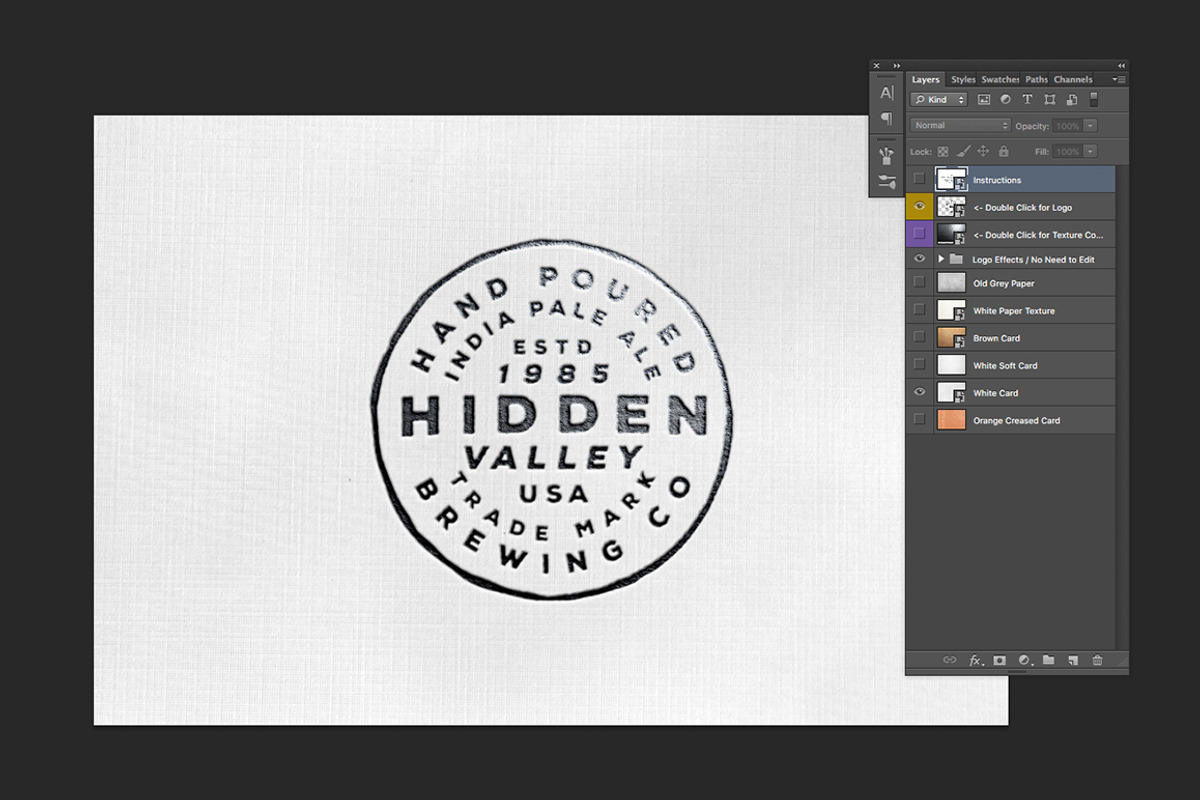1200x800 pixels.
Task: Select the Logo Effects / No Need to Edit name
Action: click(x=1033, y=260)
